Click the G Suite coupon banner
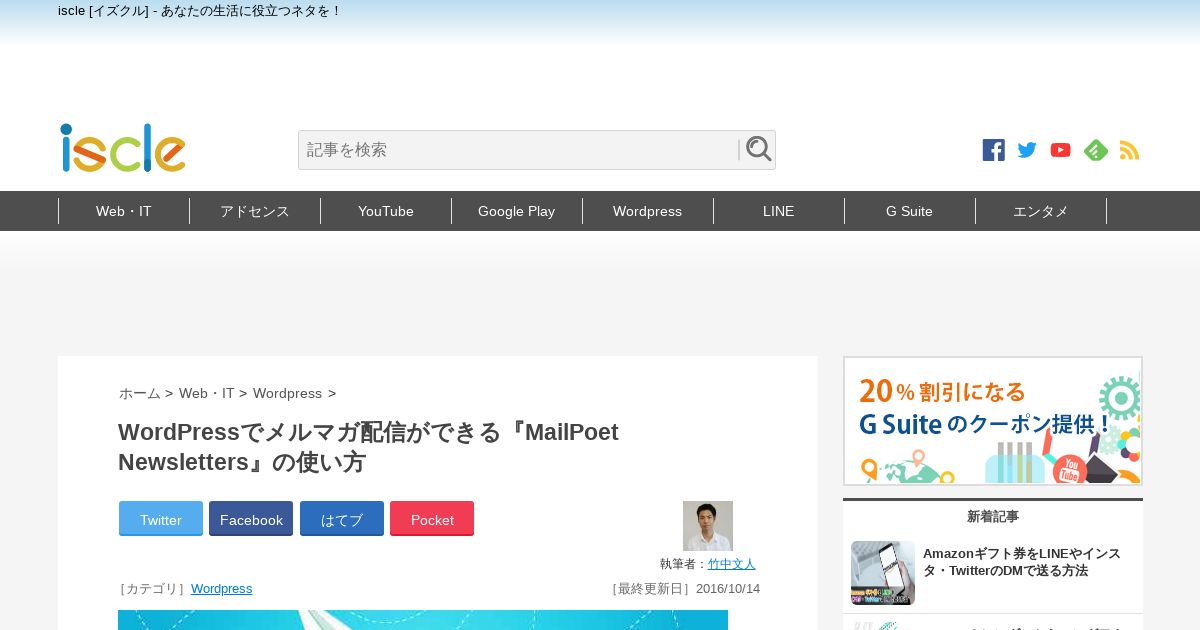 pyautogui.click(x=993, y=421)
